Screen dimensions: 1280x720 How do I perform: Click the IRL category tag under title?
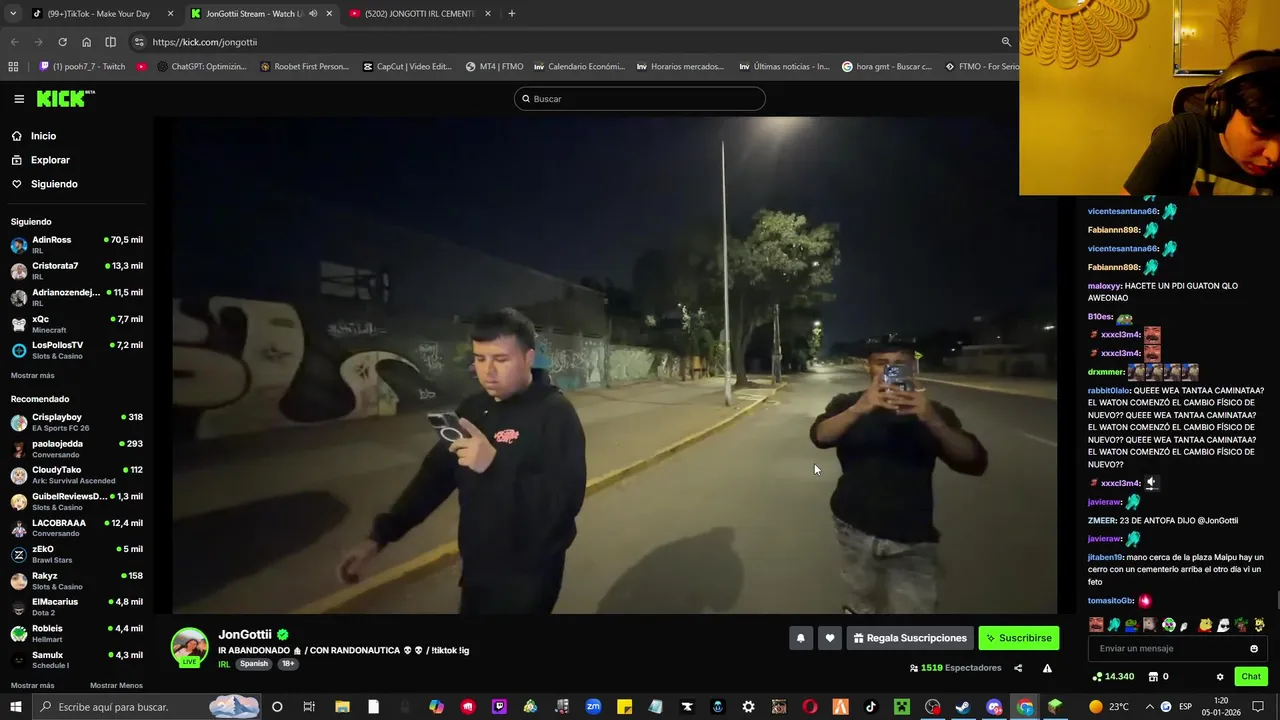click(224, 664)
